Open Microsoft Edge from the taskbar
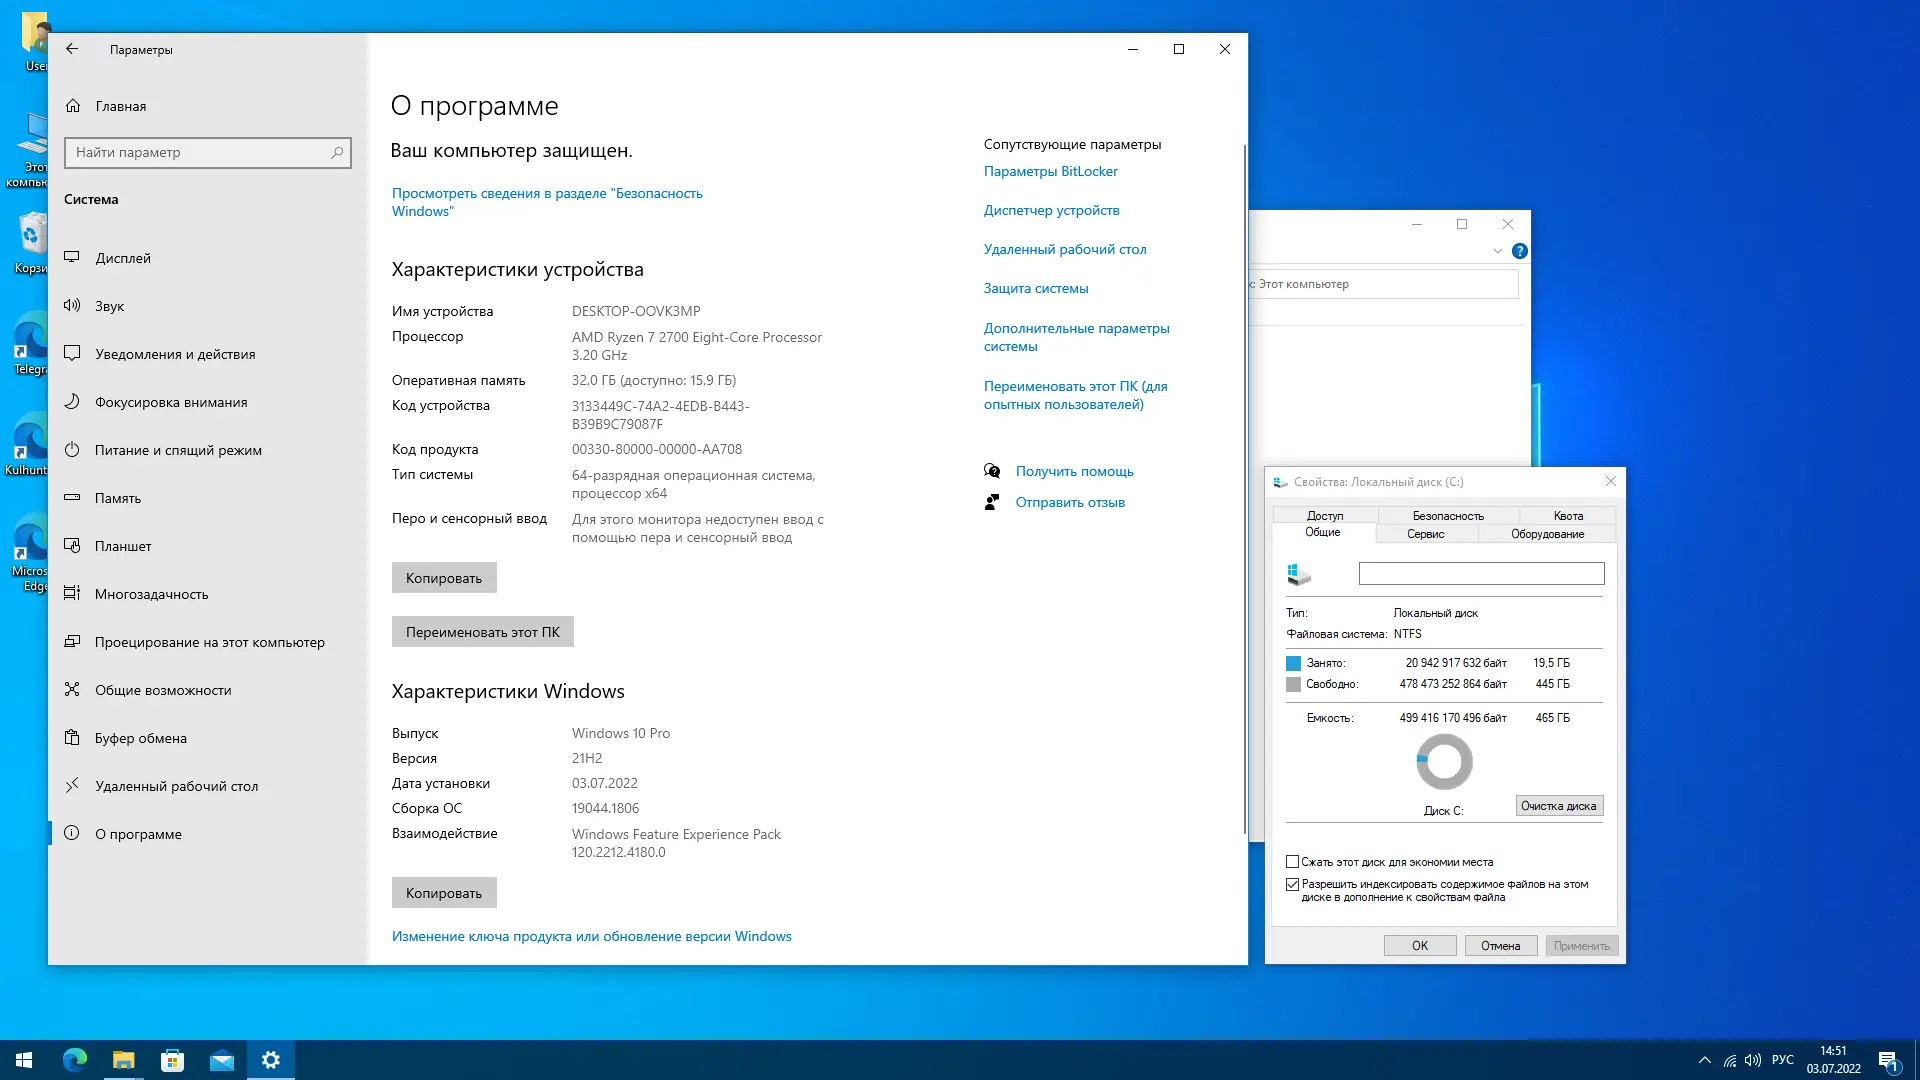This screenshot has height=1080, width=1920. (75, 1060)
